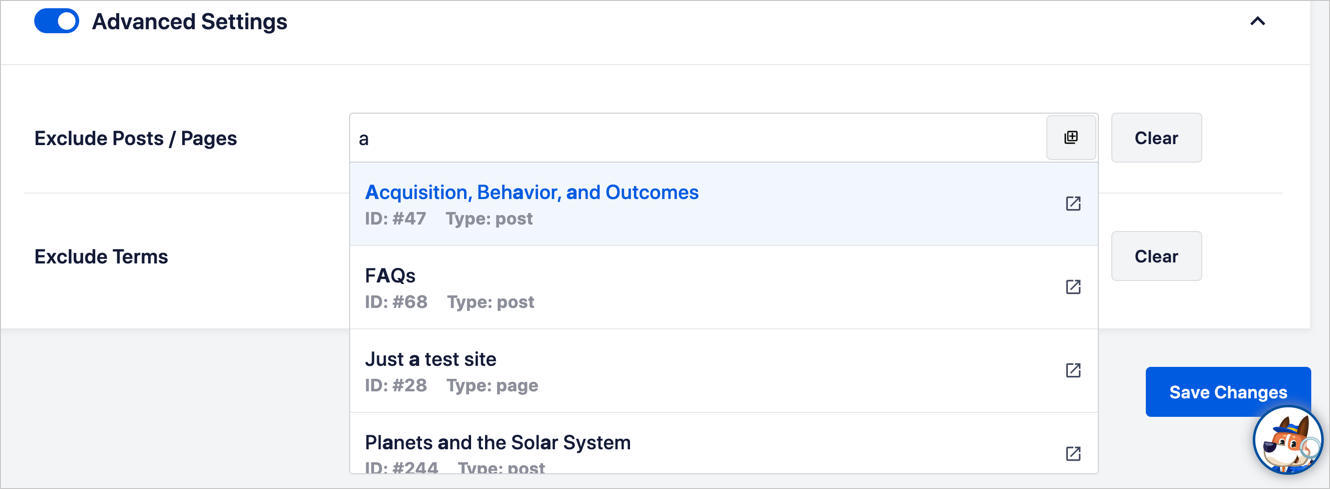The width and height of the screenshot is (1330, 489).
Task: Open the Planets and the Solar System external link
Action: coord(1073,454)
